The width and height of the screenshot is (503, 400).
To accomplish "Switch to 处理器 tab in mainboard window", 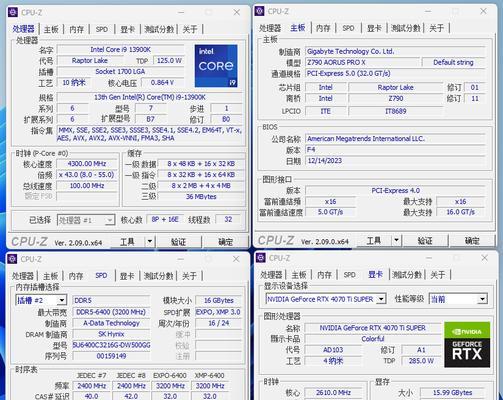I will [270, 28].
